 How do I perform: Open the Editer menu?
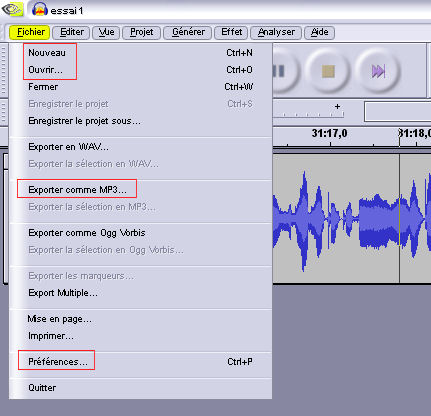click(71, 32)
